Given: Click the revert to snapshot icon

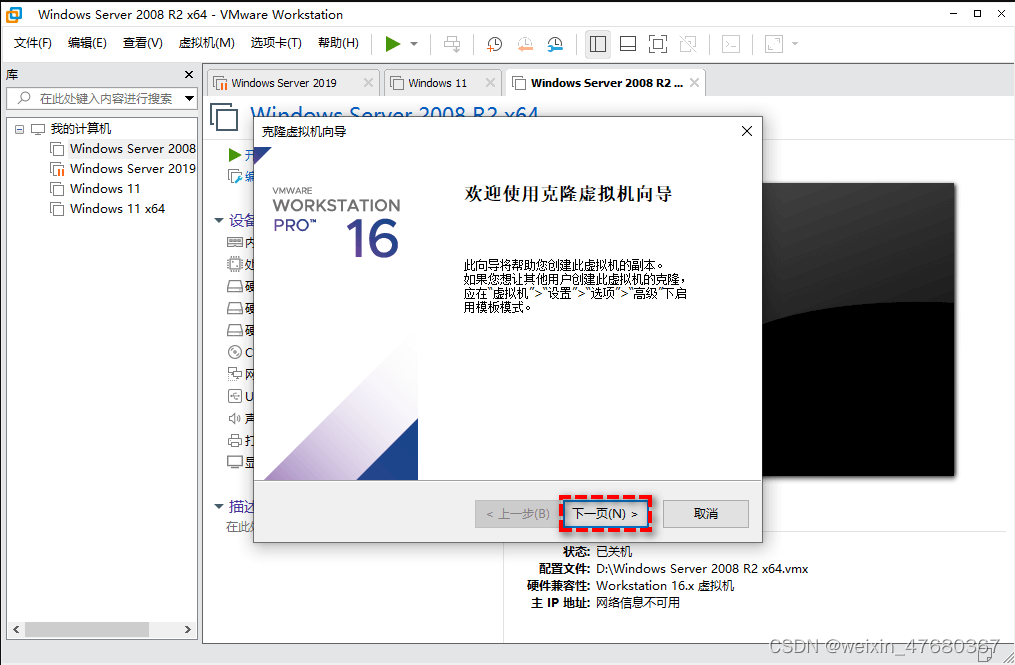Looking at the screenshot, I should pos(525,44).
